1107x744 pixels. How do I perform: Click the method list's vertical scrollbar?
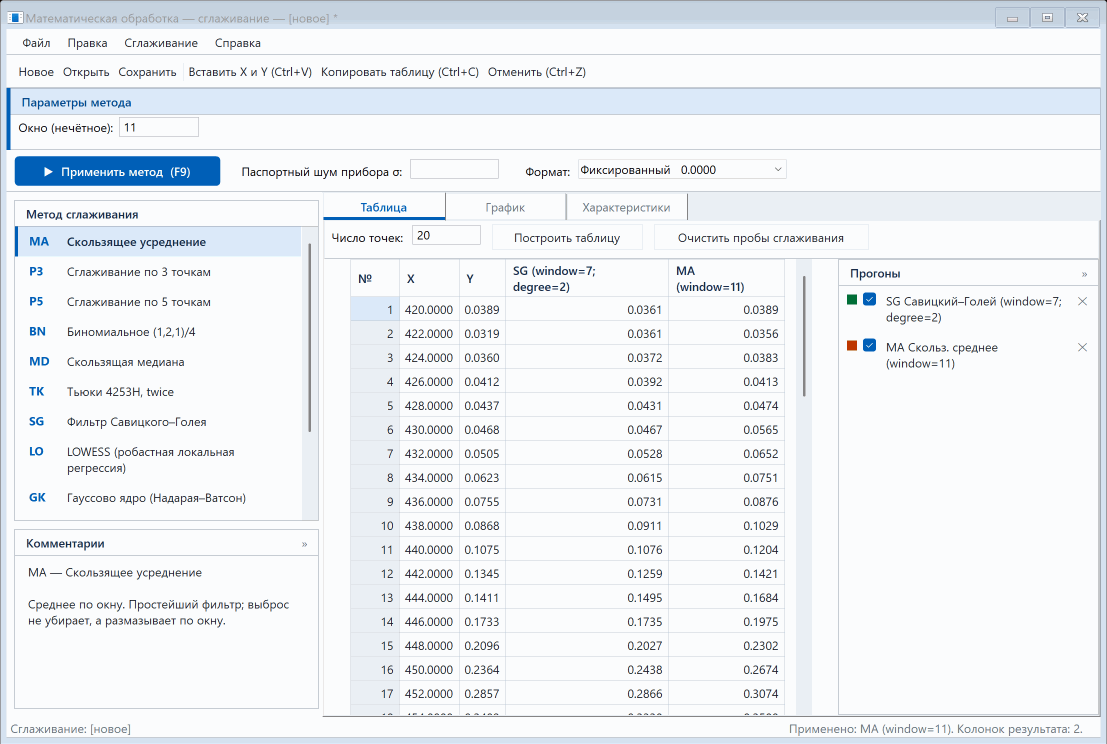[x=309, y=337]
